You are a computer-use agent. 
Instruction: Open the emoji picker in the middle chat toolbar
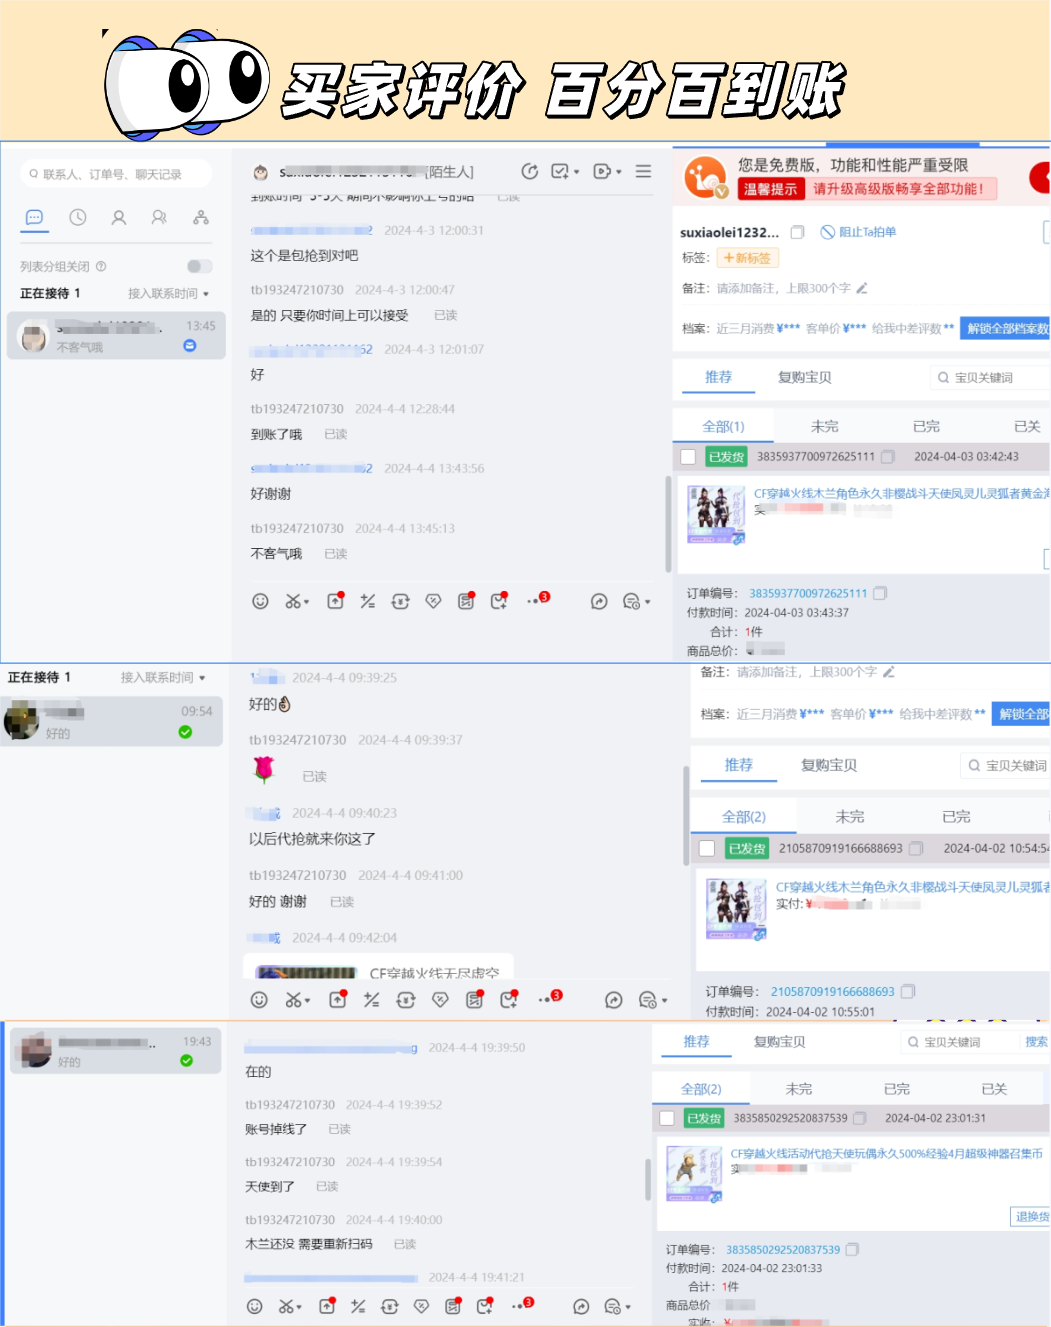259,1000
